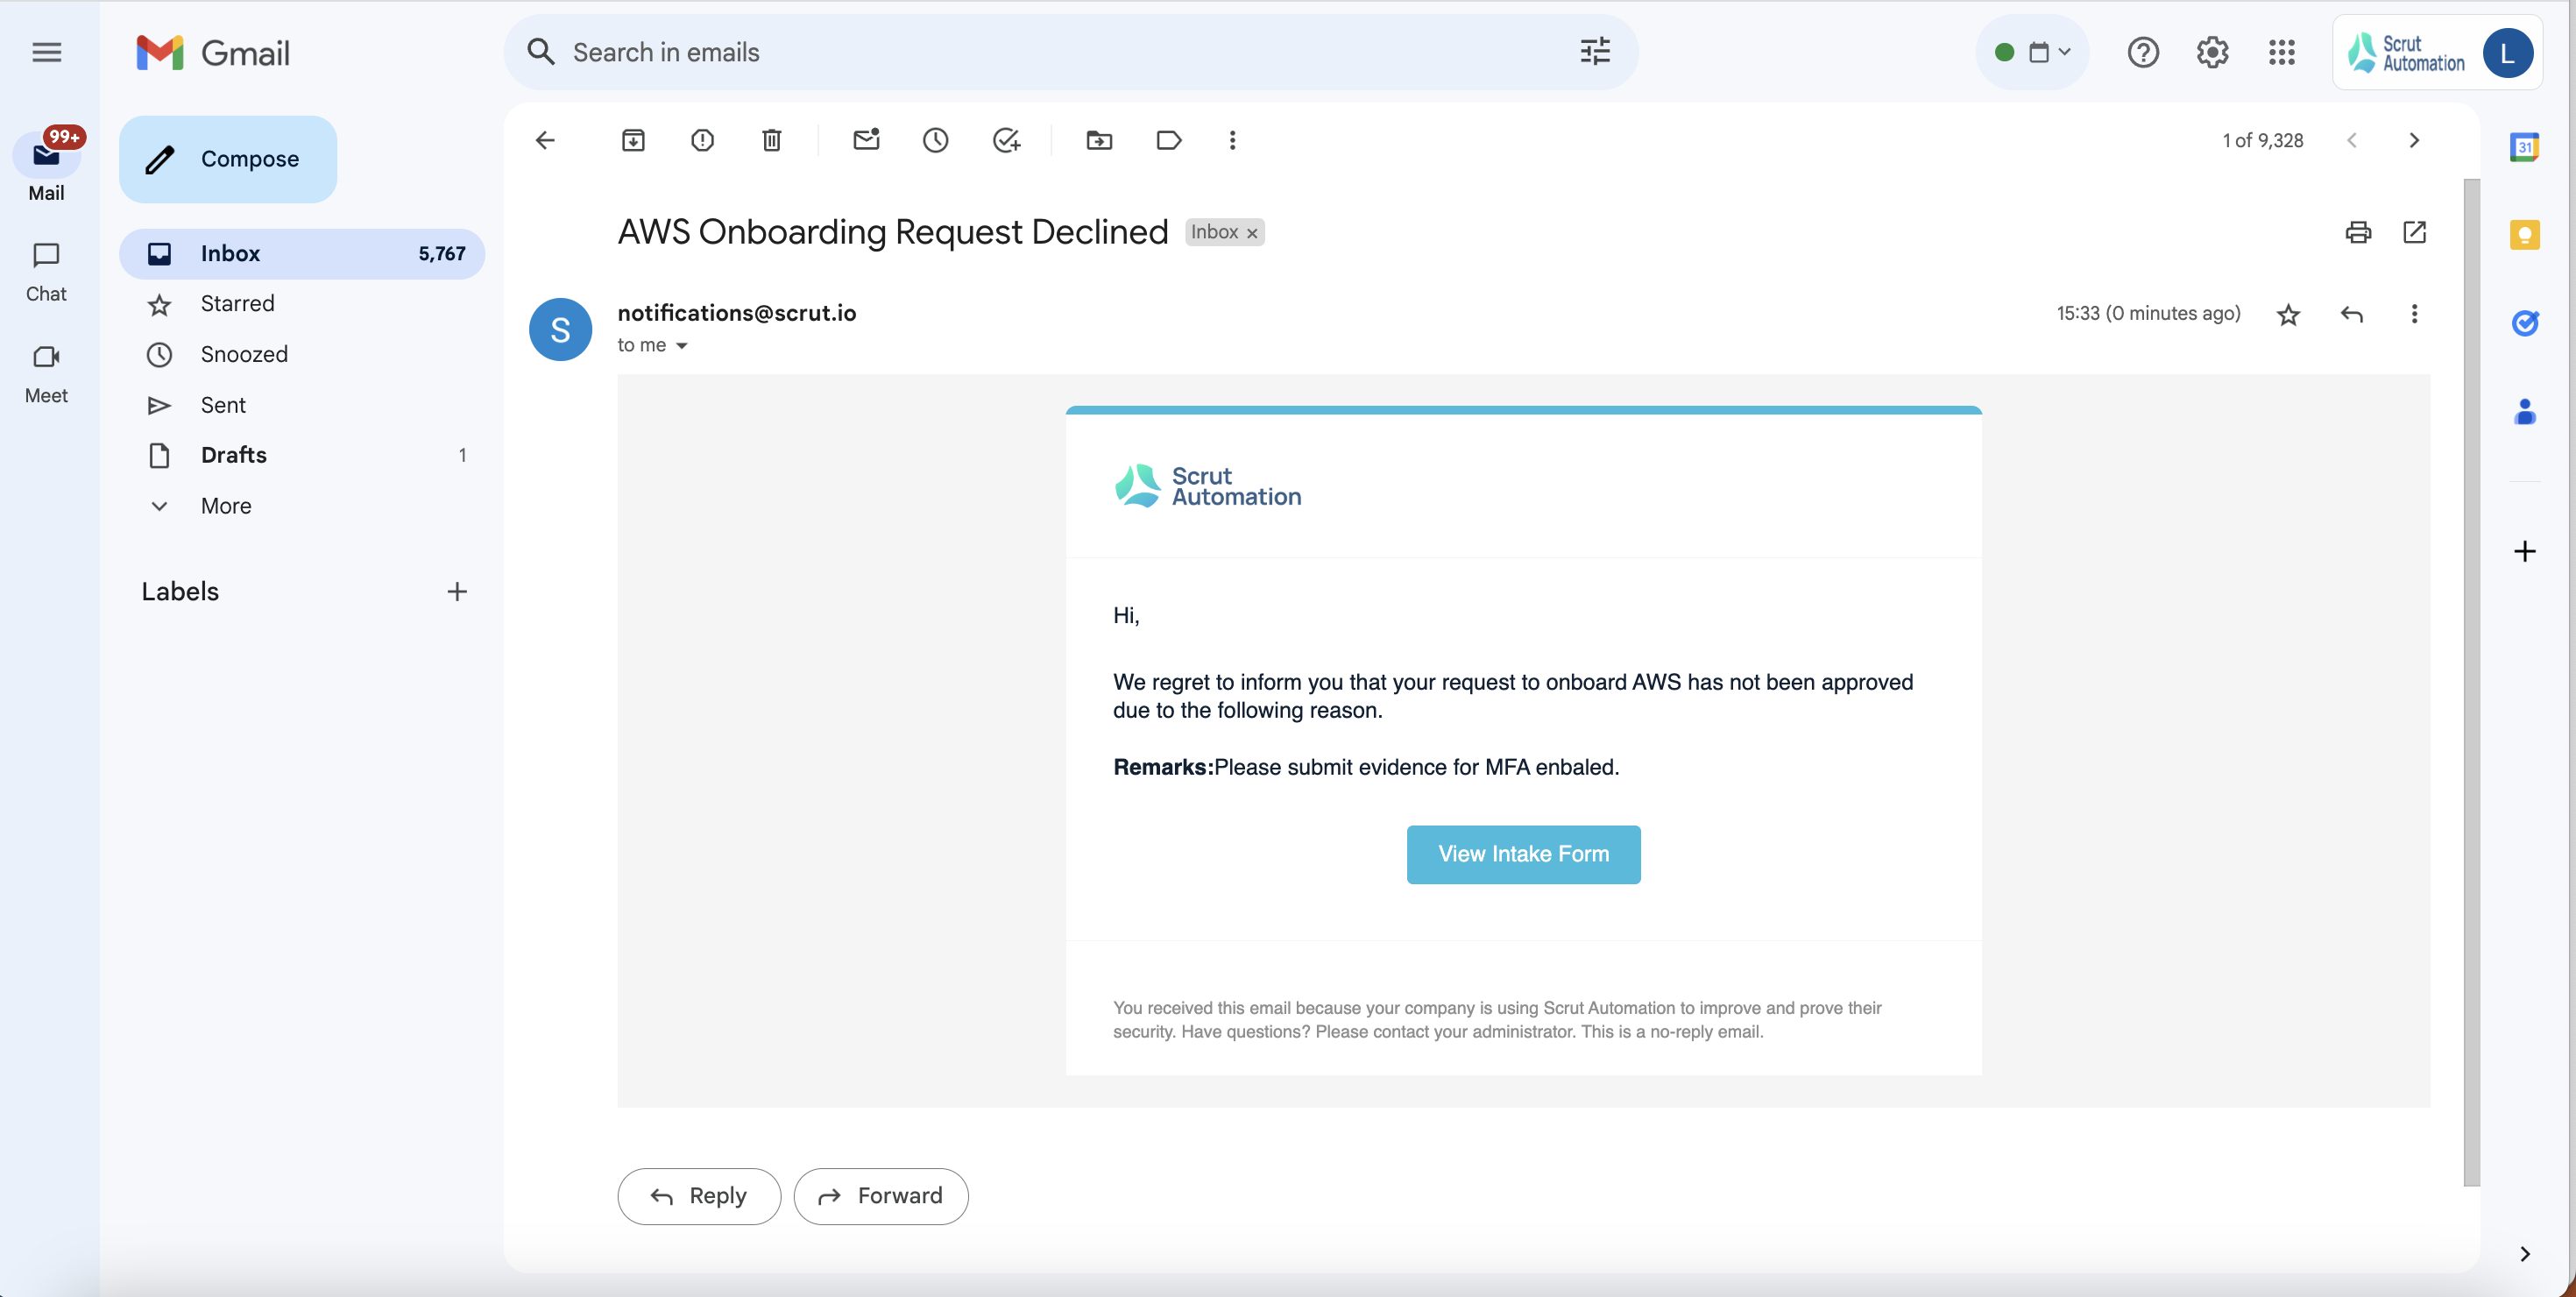Click the Reply button below email

pos(699,1196)
